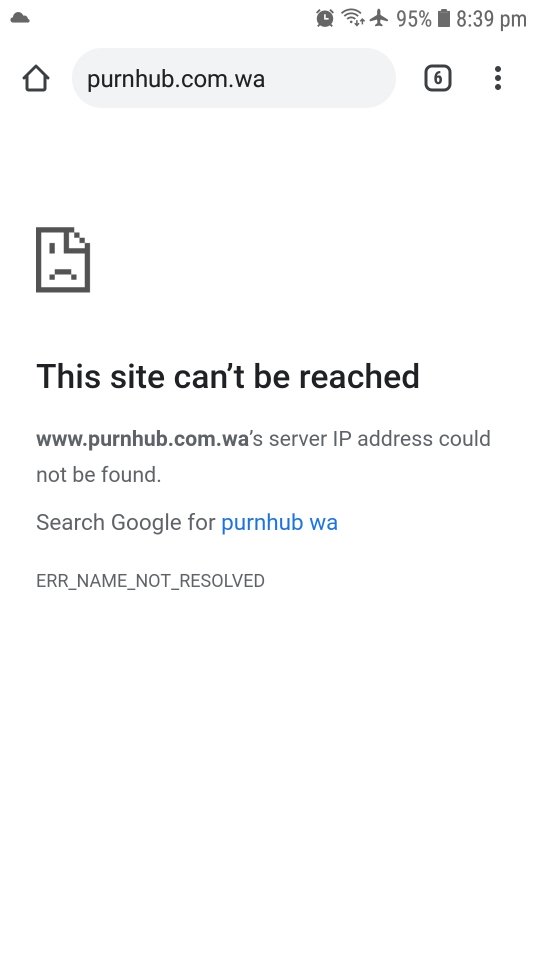Tap the "not be found." message line
540x960 pixels.
(99, 474)
